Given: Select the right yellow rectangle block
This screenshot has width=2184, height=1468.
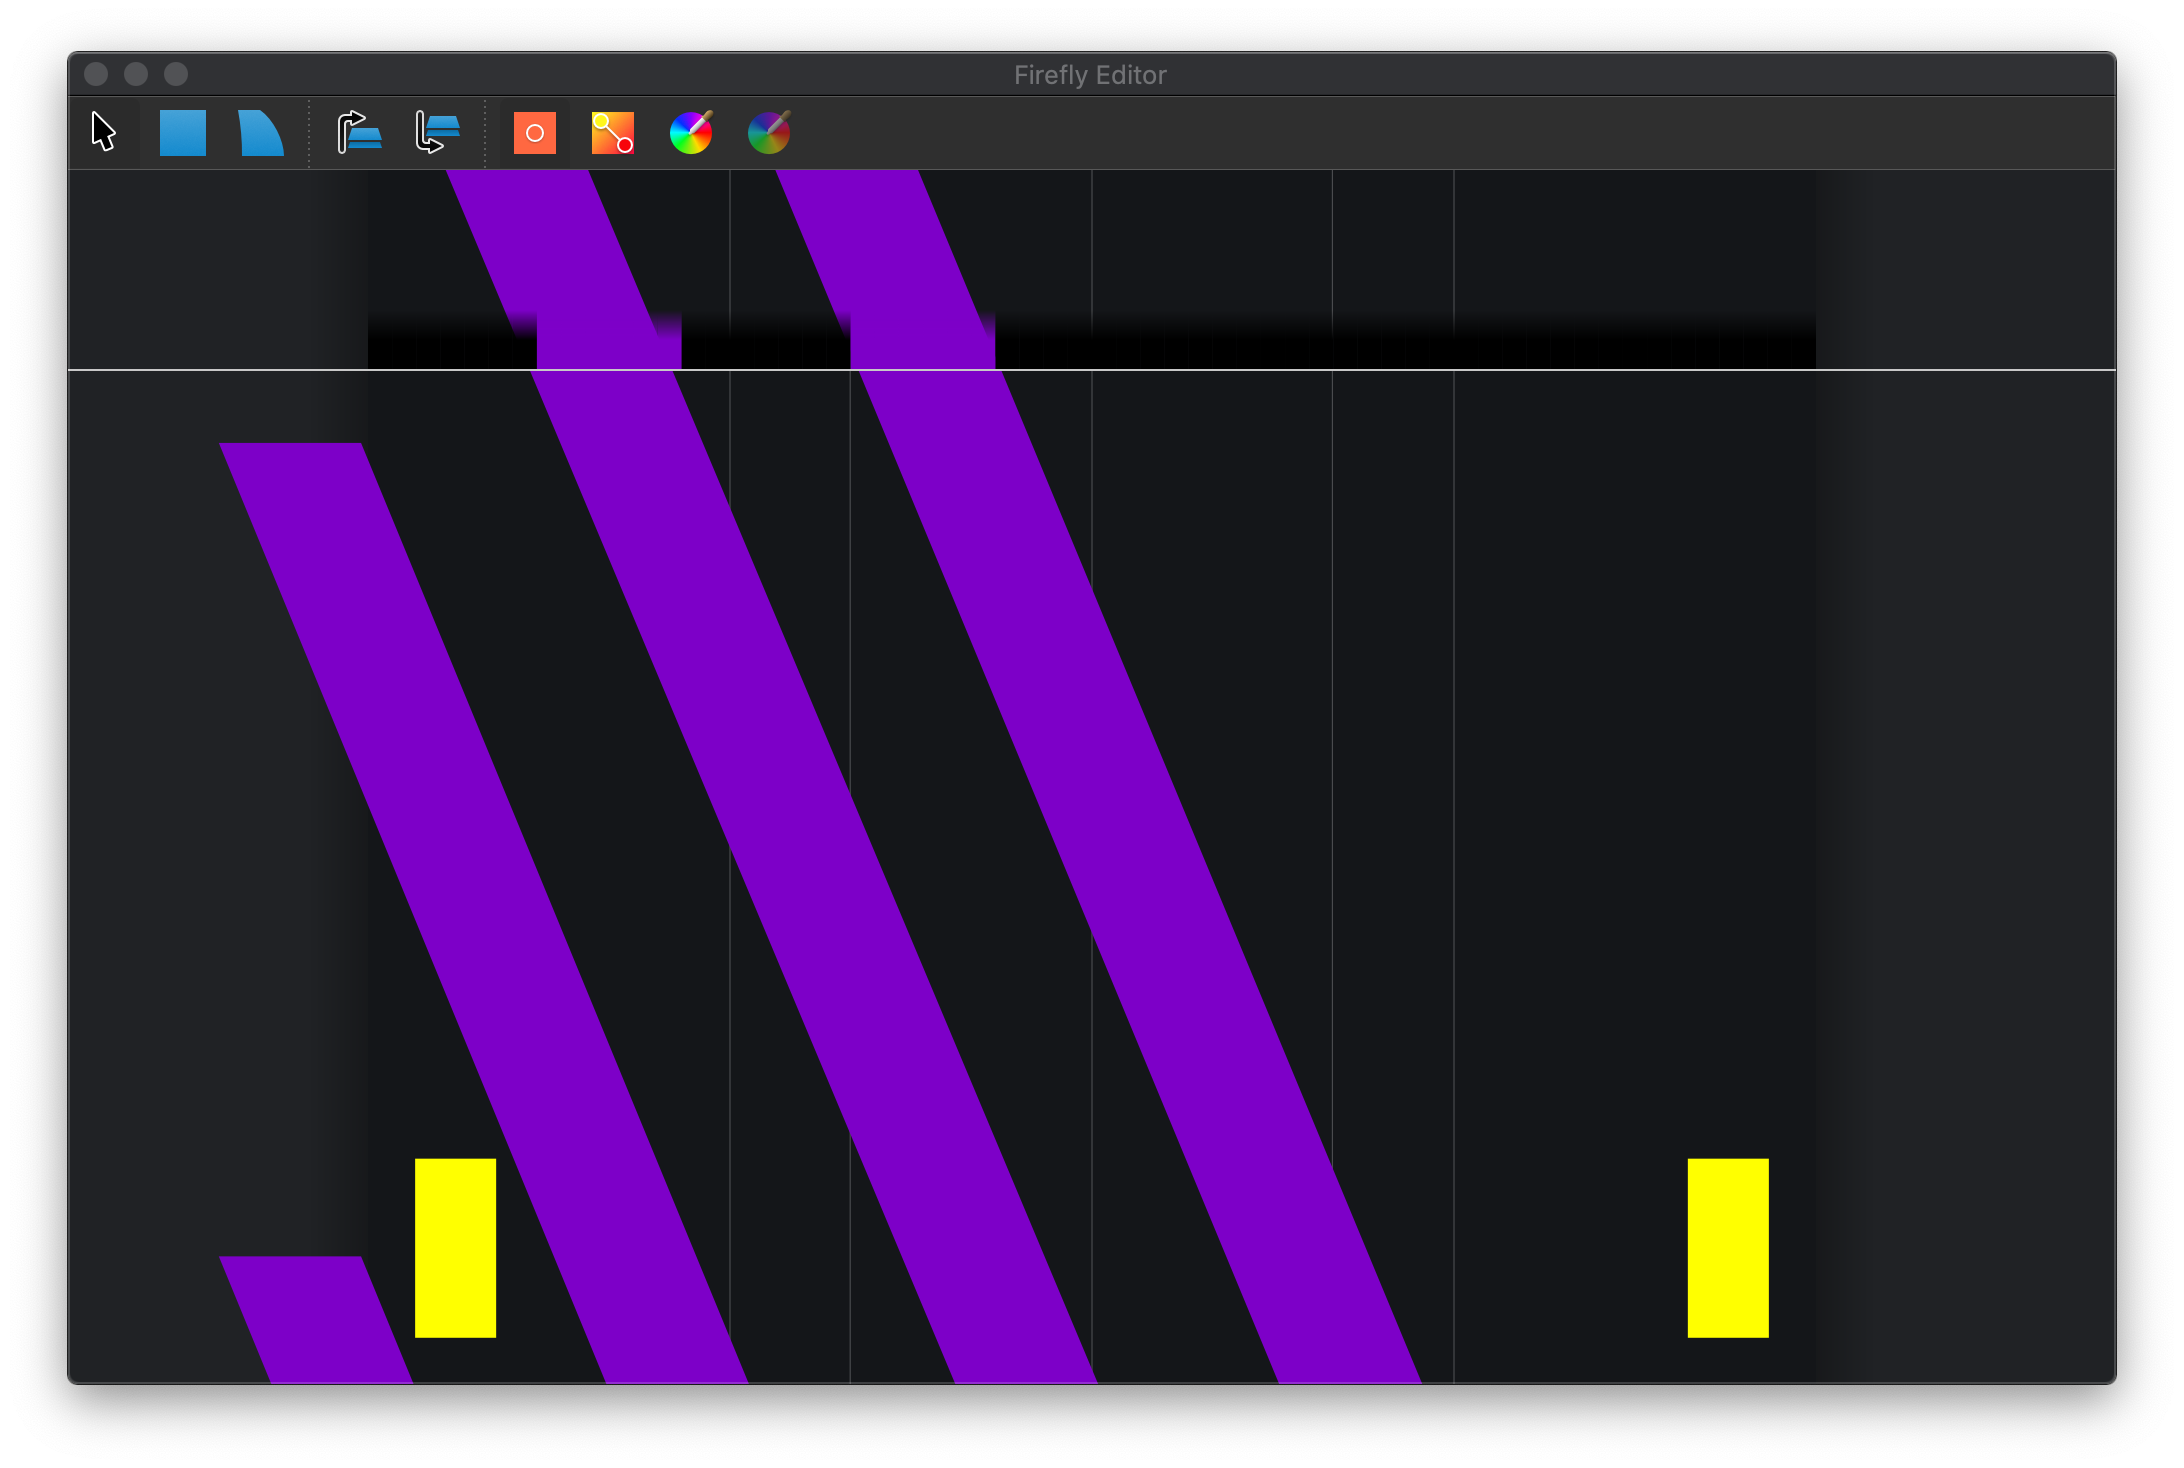Looking at the screenshot, I should [x=1727, y=1247].
